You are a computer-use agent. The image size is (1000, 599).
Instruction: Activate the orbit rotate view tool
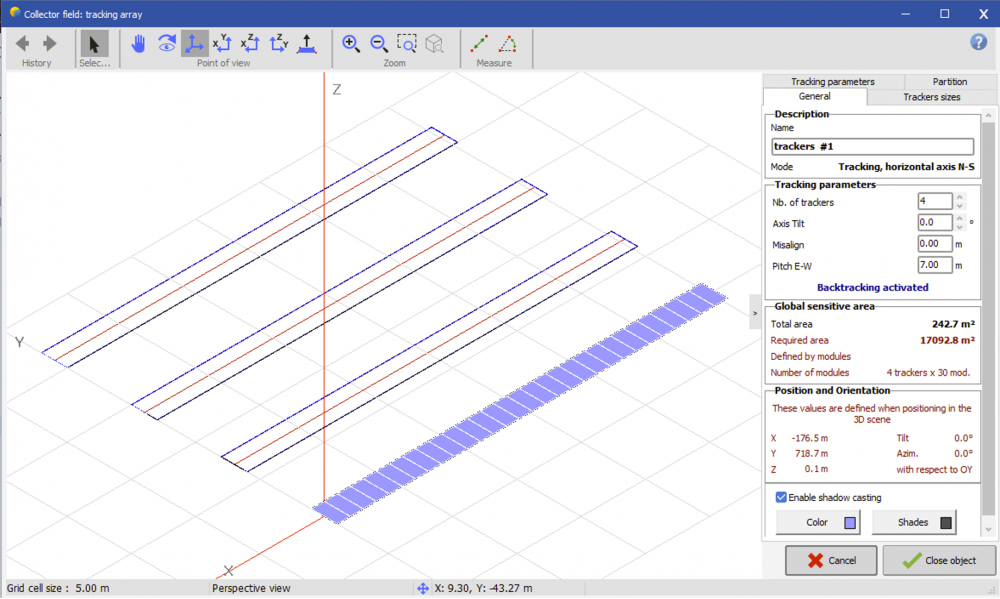tap(167, 44)
